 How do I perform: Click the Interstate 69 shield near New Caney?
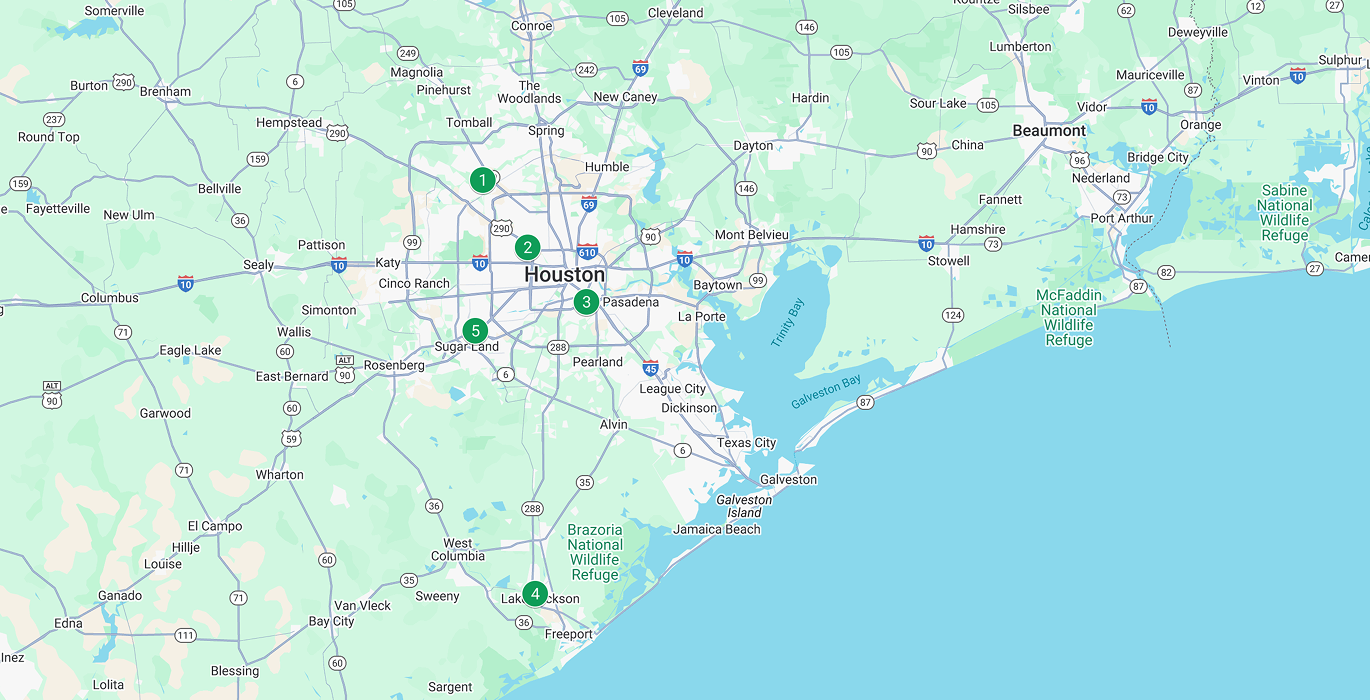[640, 69]
